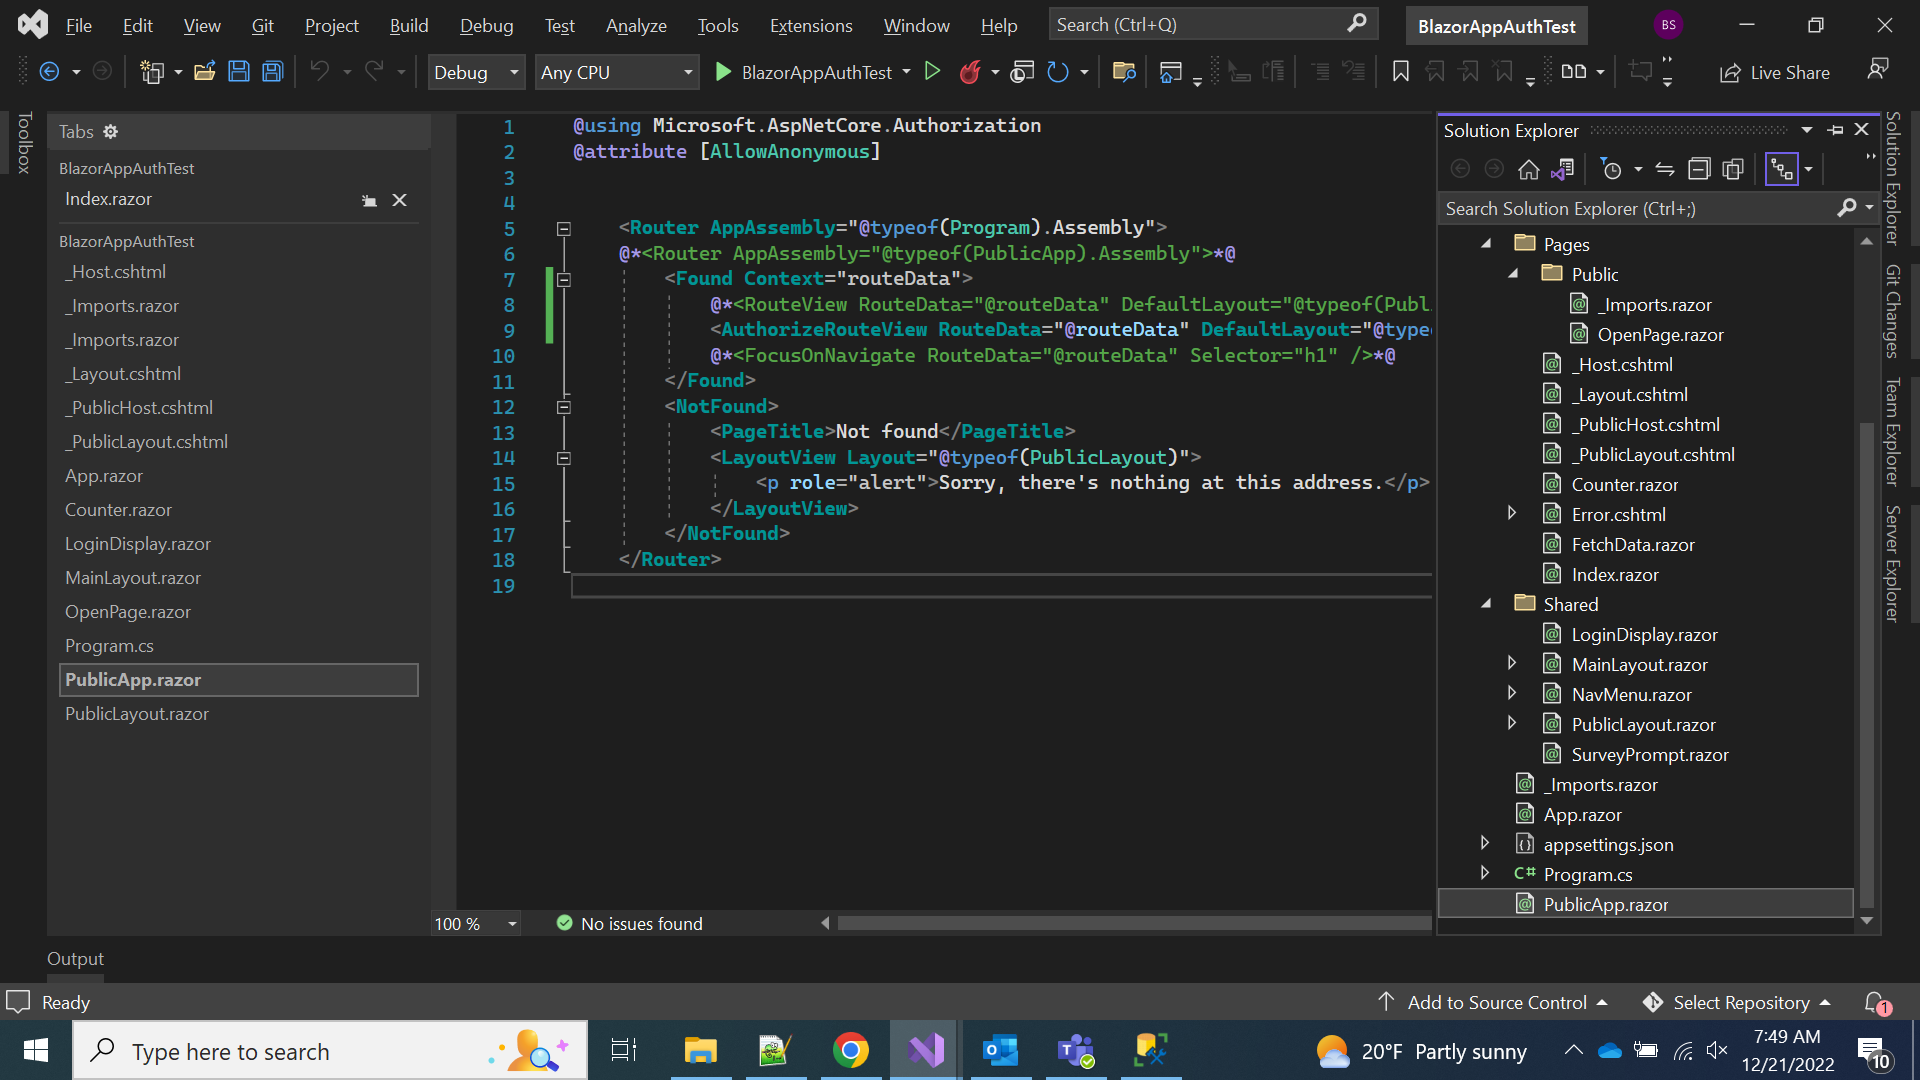
Task: Start debugging BlazorAppAuthTest with the green run arrow
Action: pos(723,72)
